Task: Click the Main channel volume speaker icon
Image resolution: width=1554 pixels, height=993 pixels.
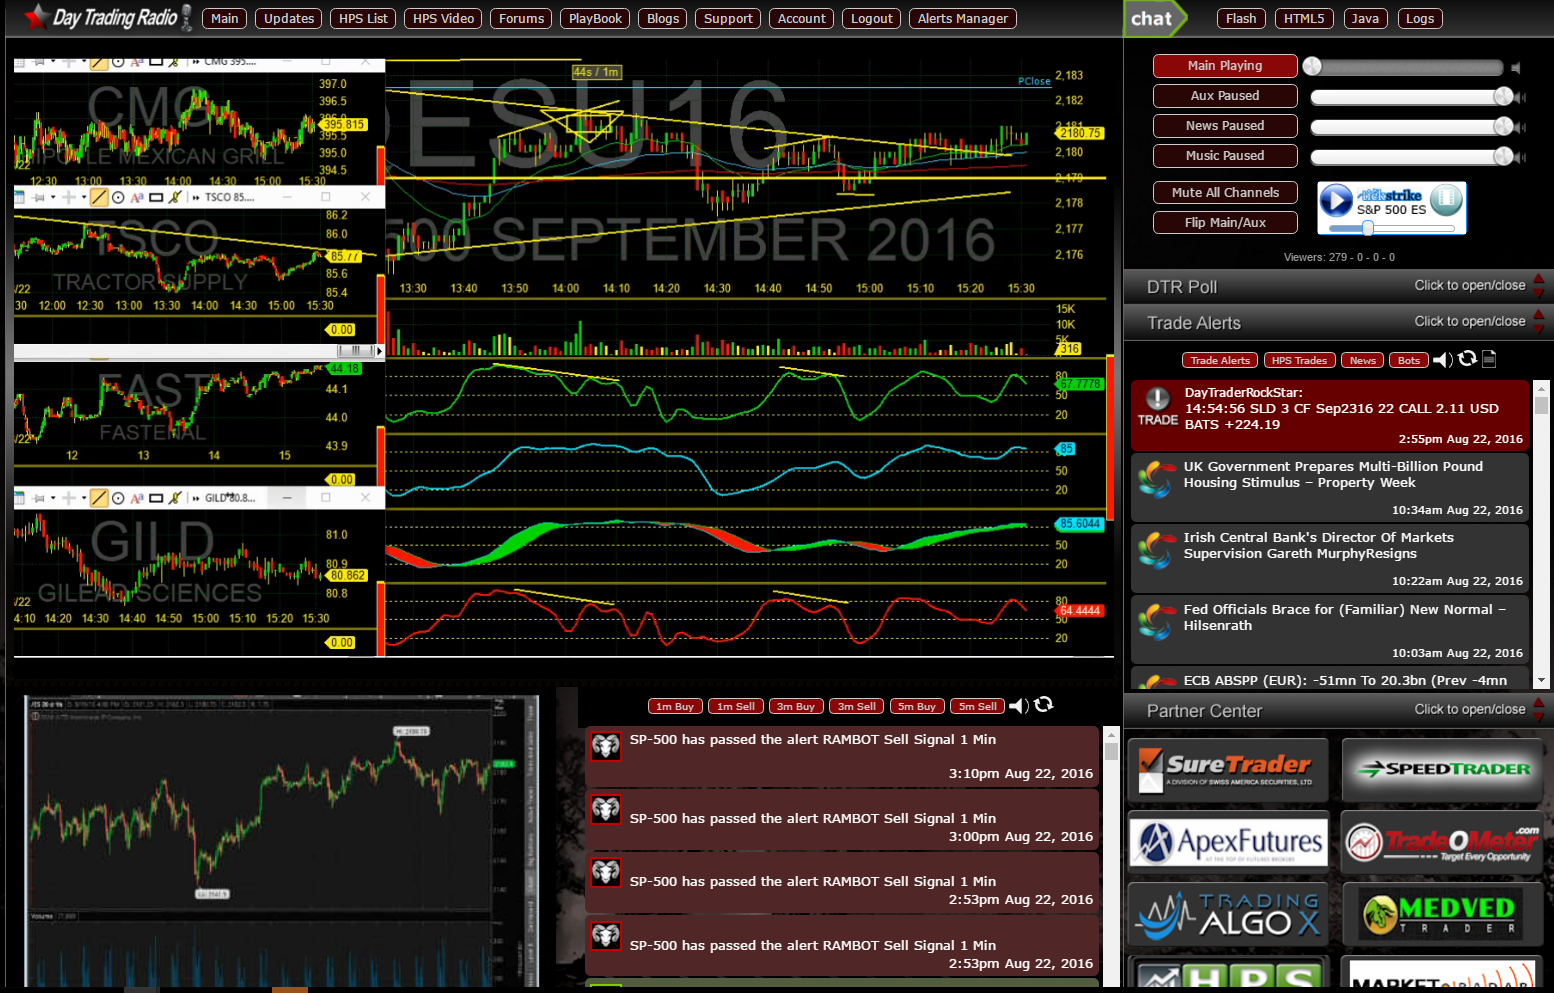Action: click(1516, 68)
